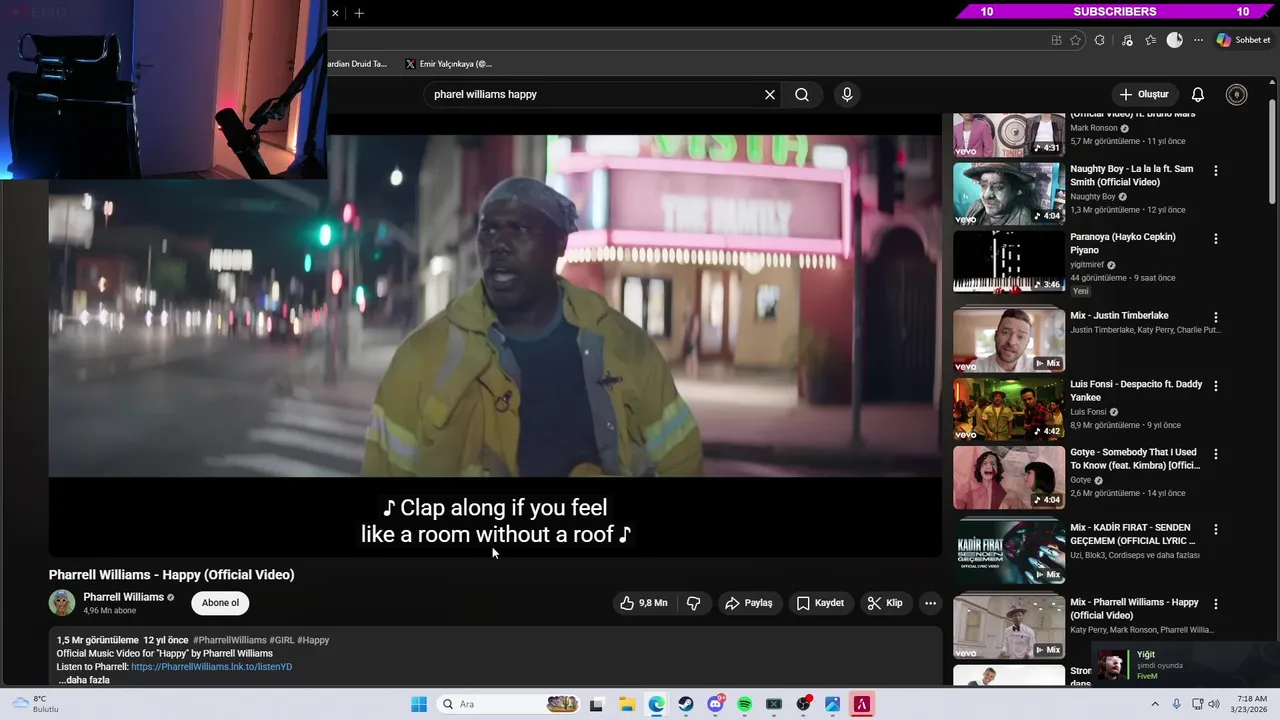
Task: Open Copilot Sohbet et button
Action: pos(1243,40)
